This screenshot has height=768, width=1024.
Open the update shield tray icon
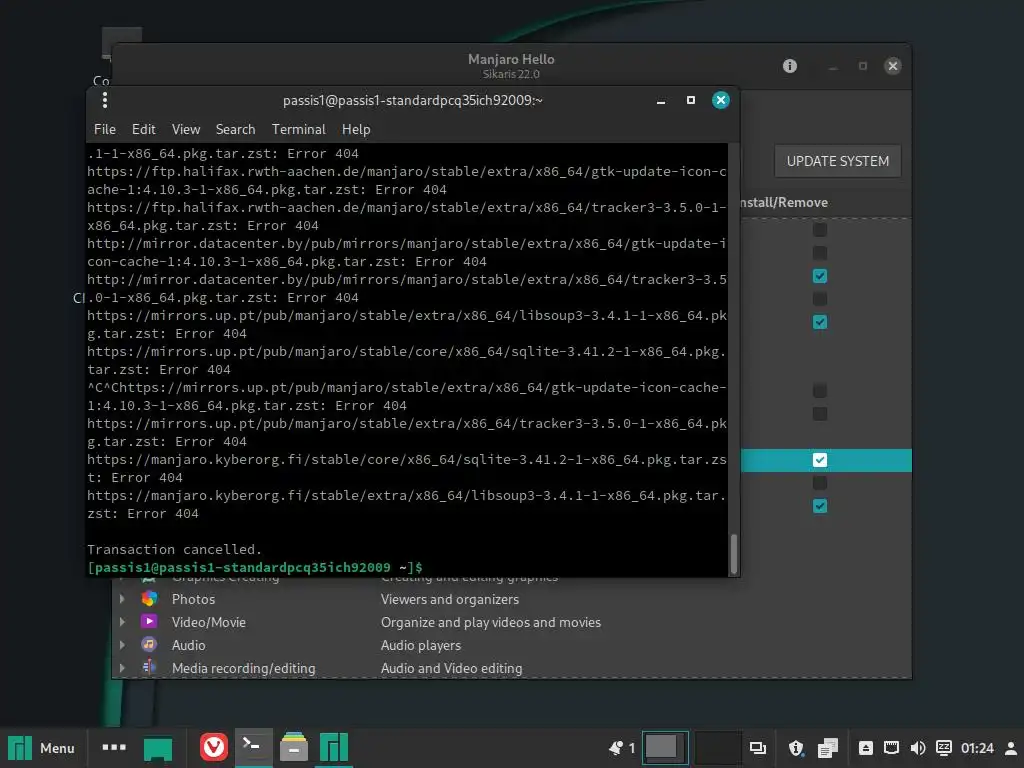point(795,748)
